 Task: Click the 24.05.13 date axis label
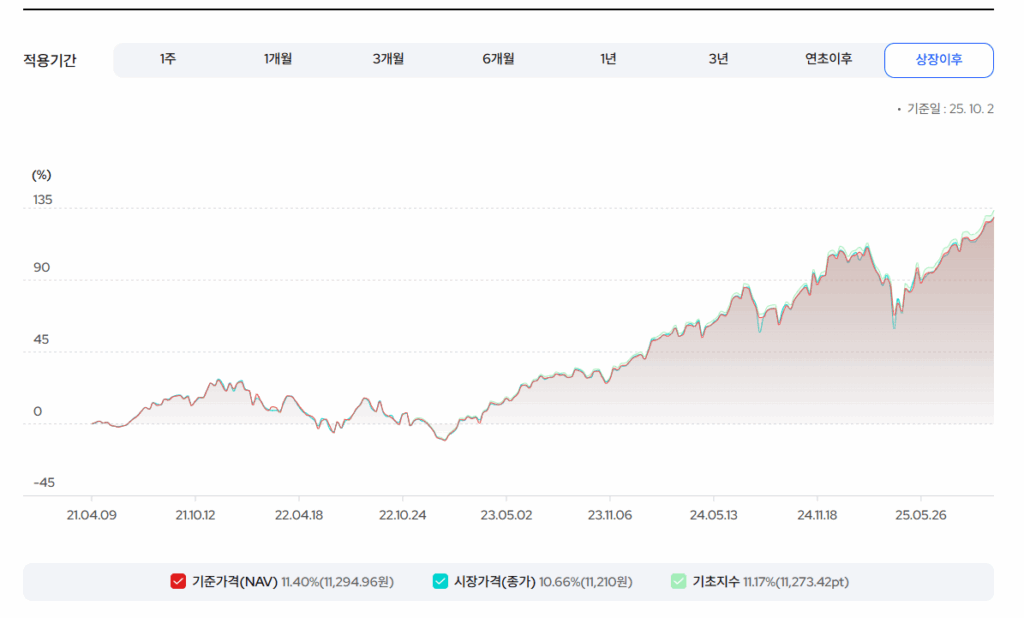coord(713,515)
